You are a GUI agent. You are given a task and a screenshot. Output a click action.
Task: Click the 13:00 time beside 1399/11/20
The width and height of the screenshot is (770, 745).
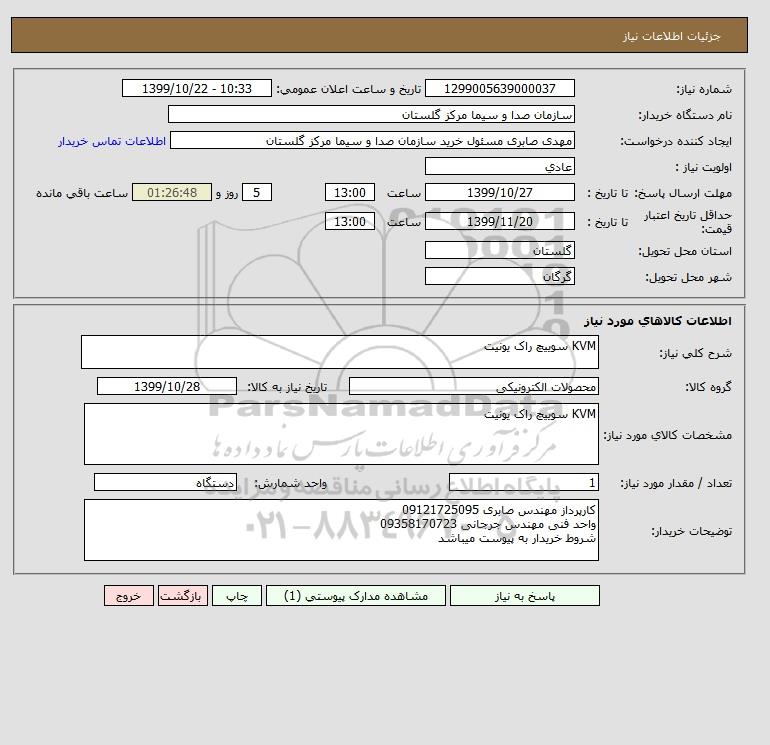click(x=350, y=221)
